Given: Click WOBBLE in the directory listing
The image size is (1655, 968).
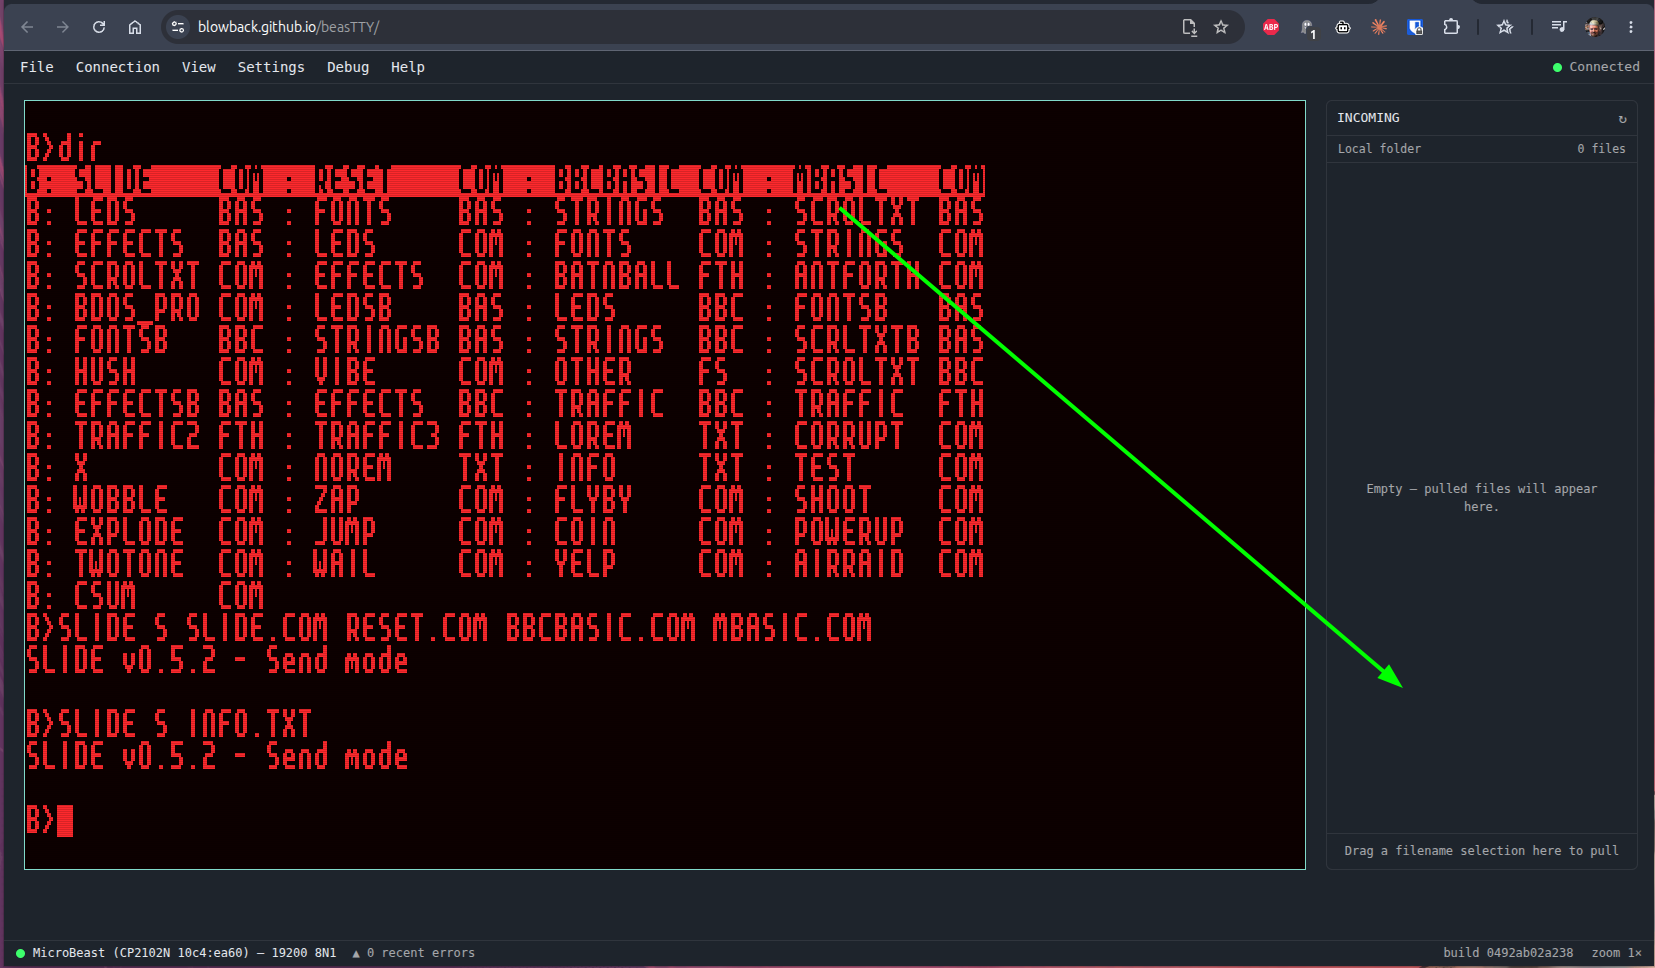Looking at the screenshot, I should tap(120, 500).
